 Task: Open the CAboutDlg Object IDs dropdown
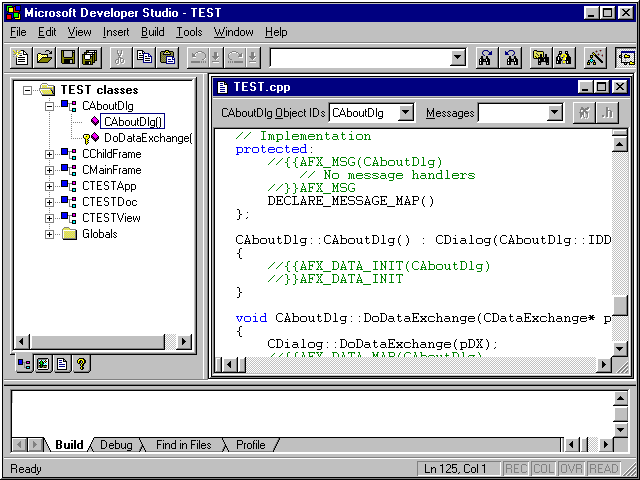[x=405, y=113]
